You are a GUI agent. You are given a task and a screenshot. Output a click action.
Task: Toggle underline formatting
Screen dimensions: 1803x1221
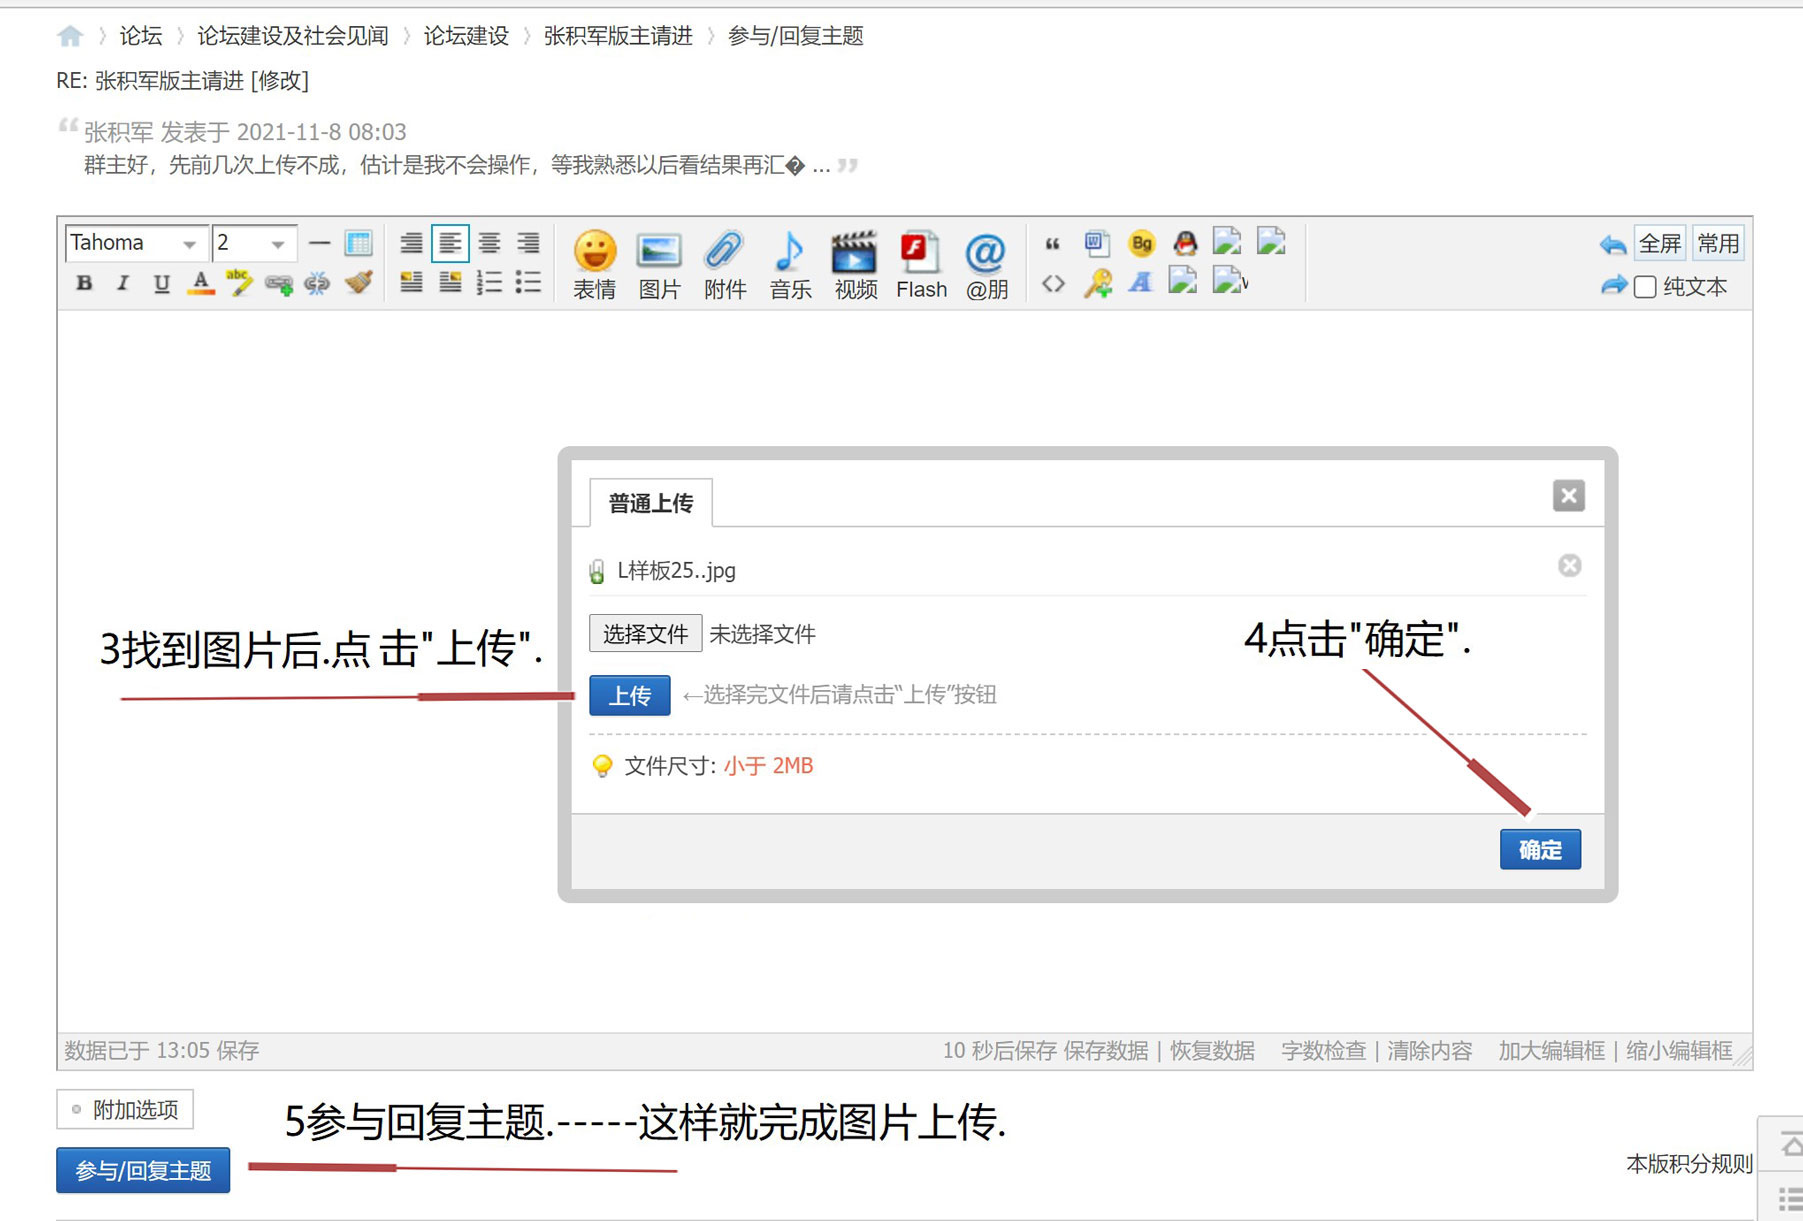coord(160,284)
